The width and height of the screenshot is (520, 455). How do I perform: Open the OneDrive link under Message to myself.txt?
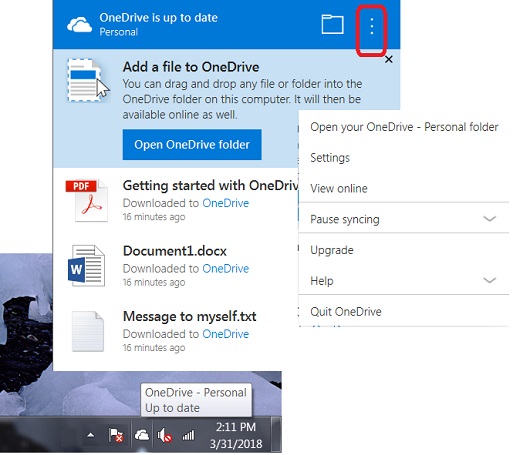226,334
